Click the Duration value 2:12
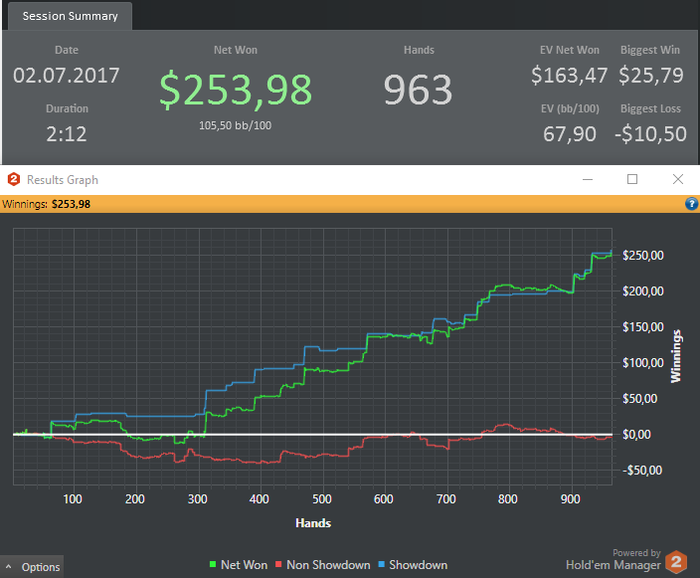700x578 pixels. tap(67, 134)
